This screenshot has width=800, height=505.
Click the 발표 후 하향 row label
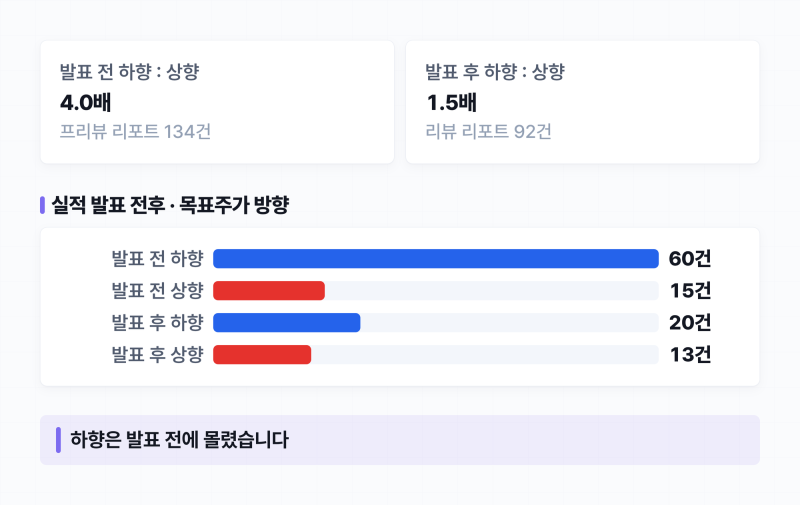158,323
